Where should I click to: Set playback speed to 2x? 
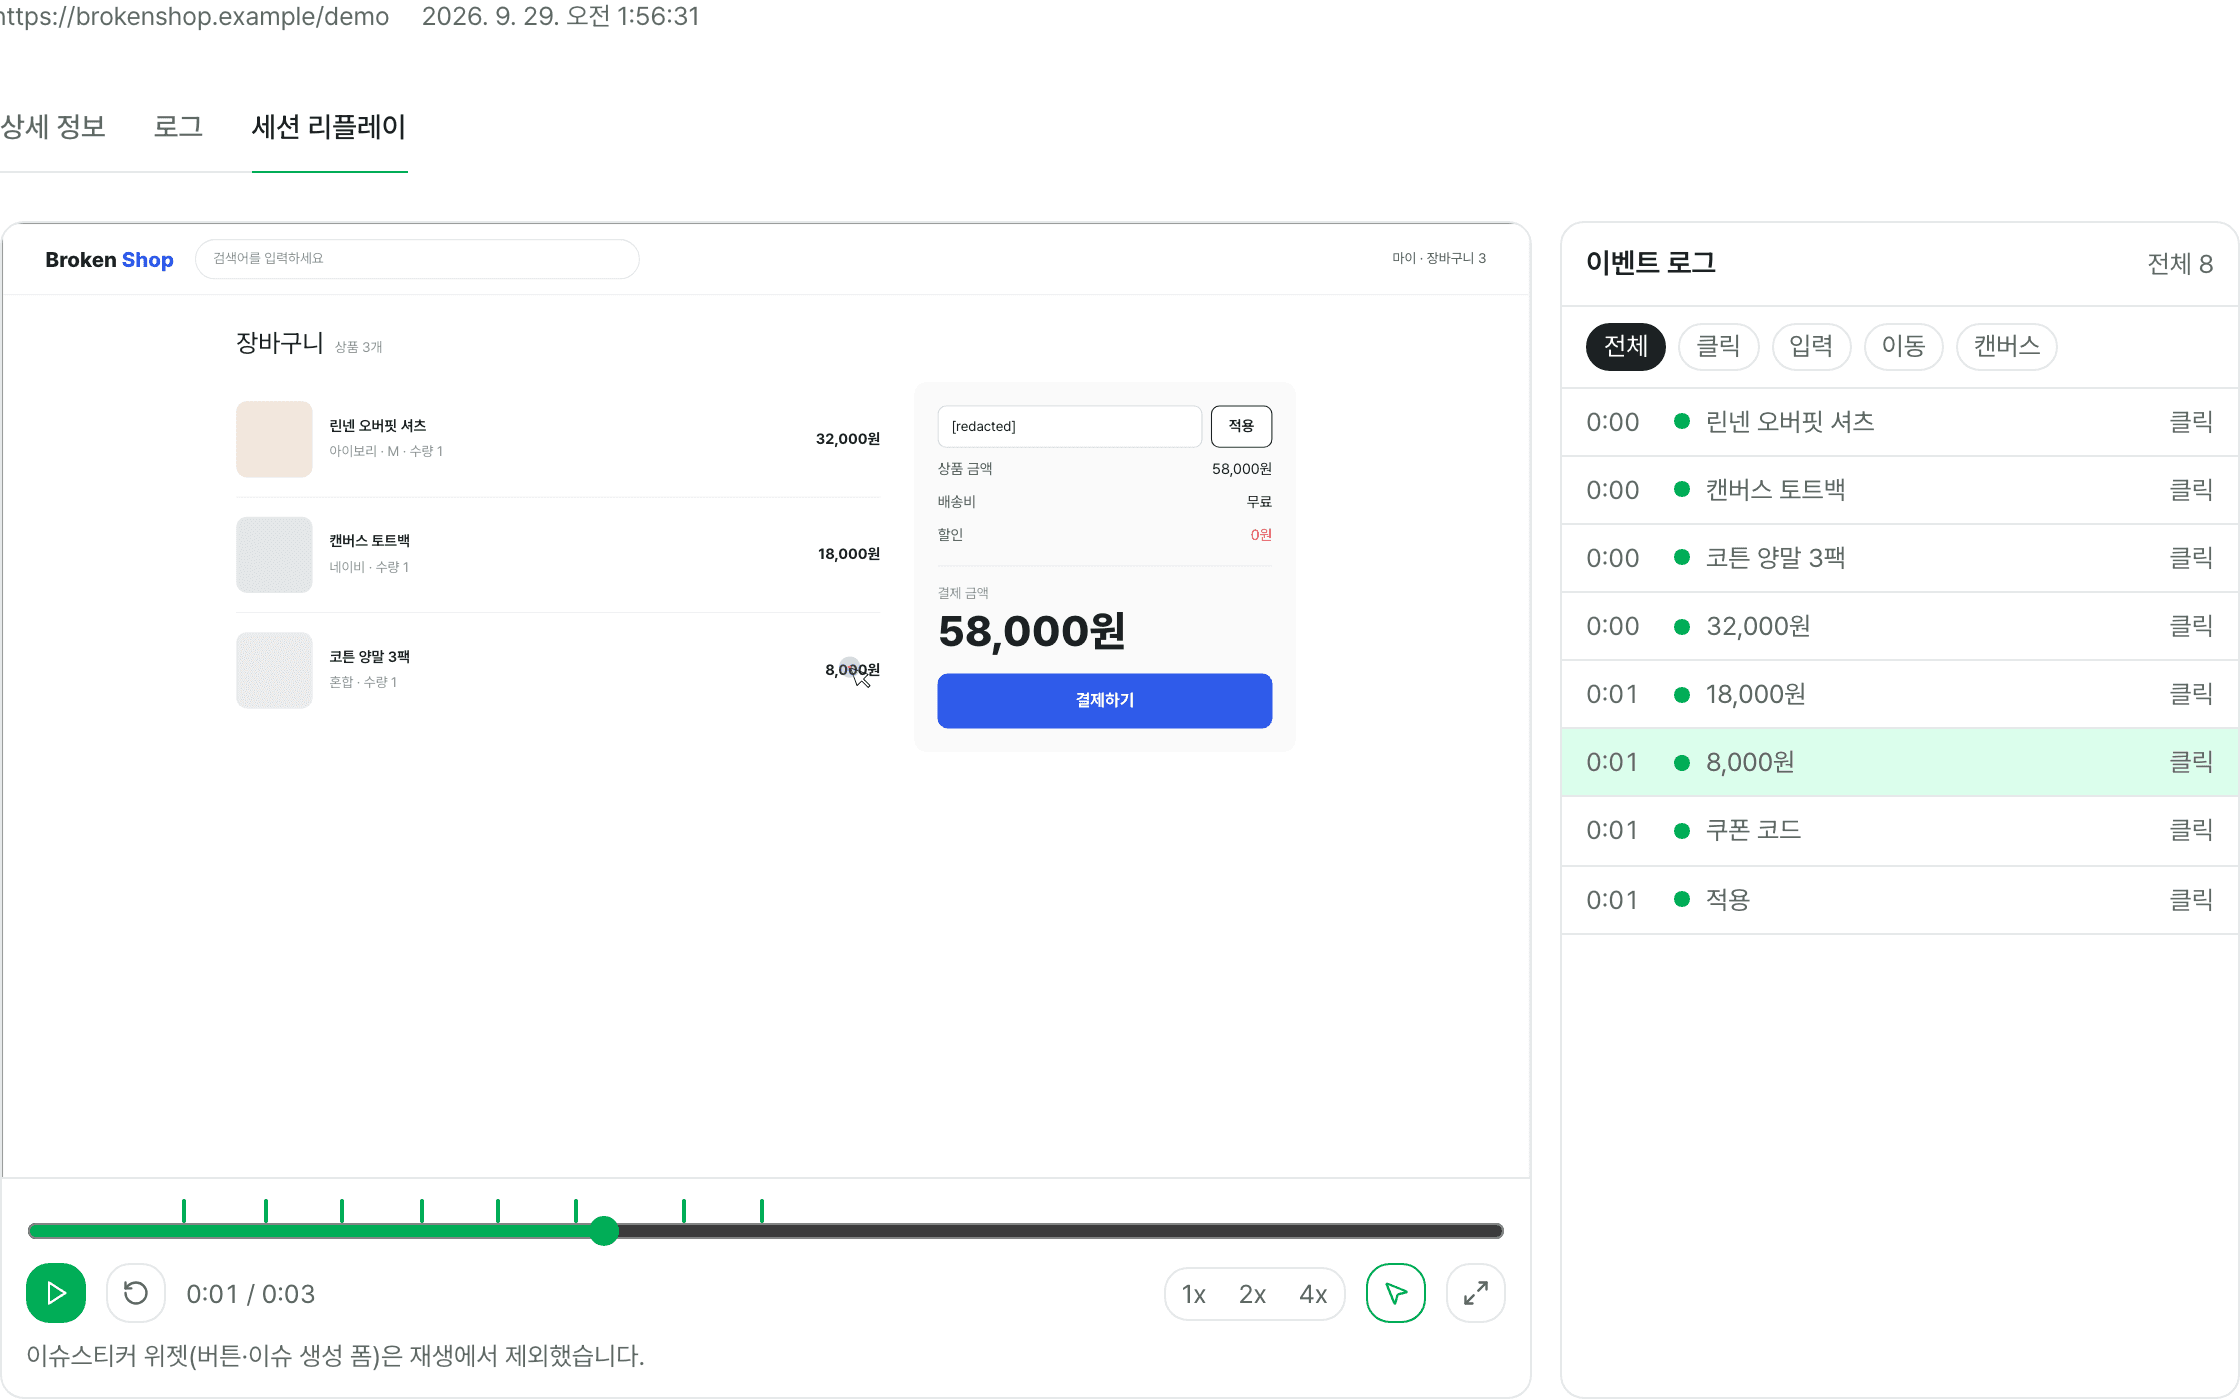click(1252, 1294)
